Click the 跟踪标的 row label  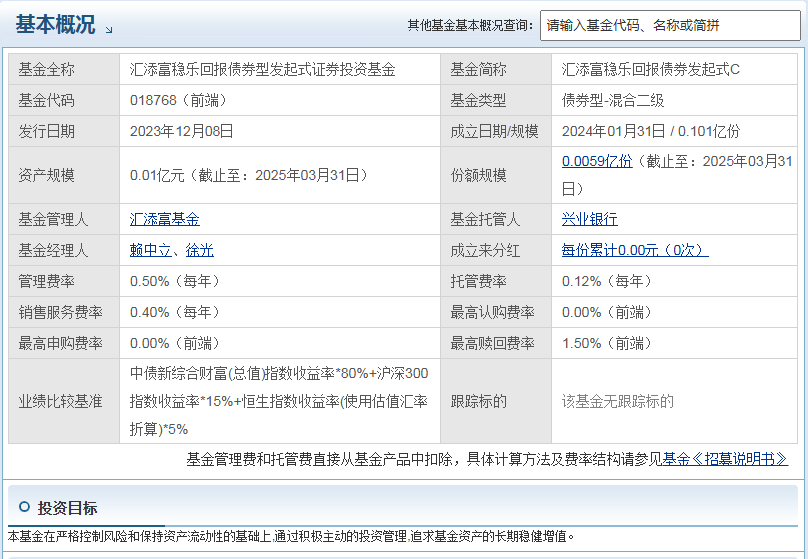click(478, 401)
